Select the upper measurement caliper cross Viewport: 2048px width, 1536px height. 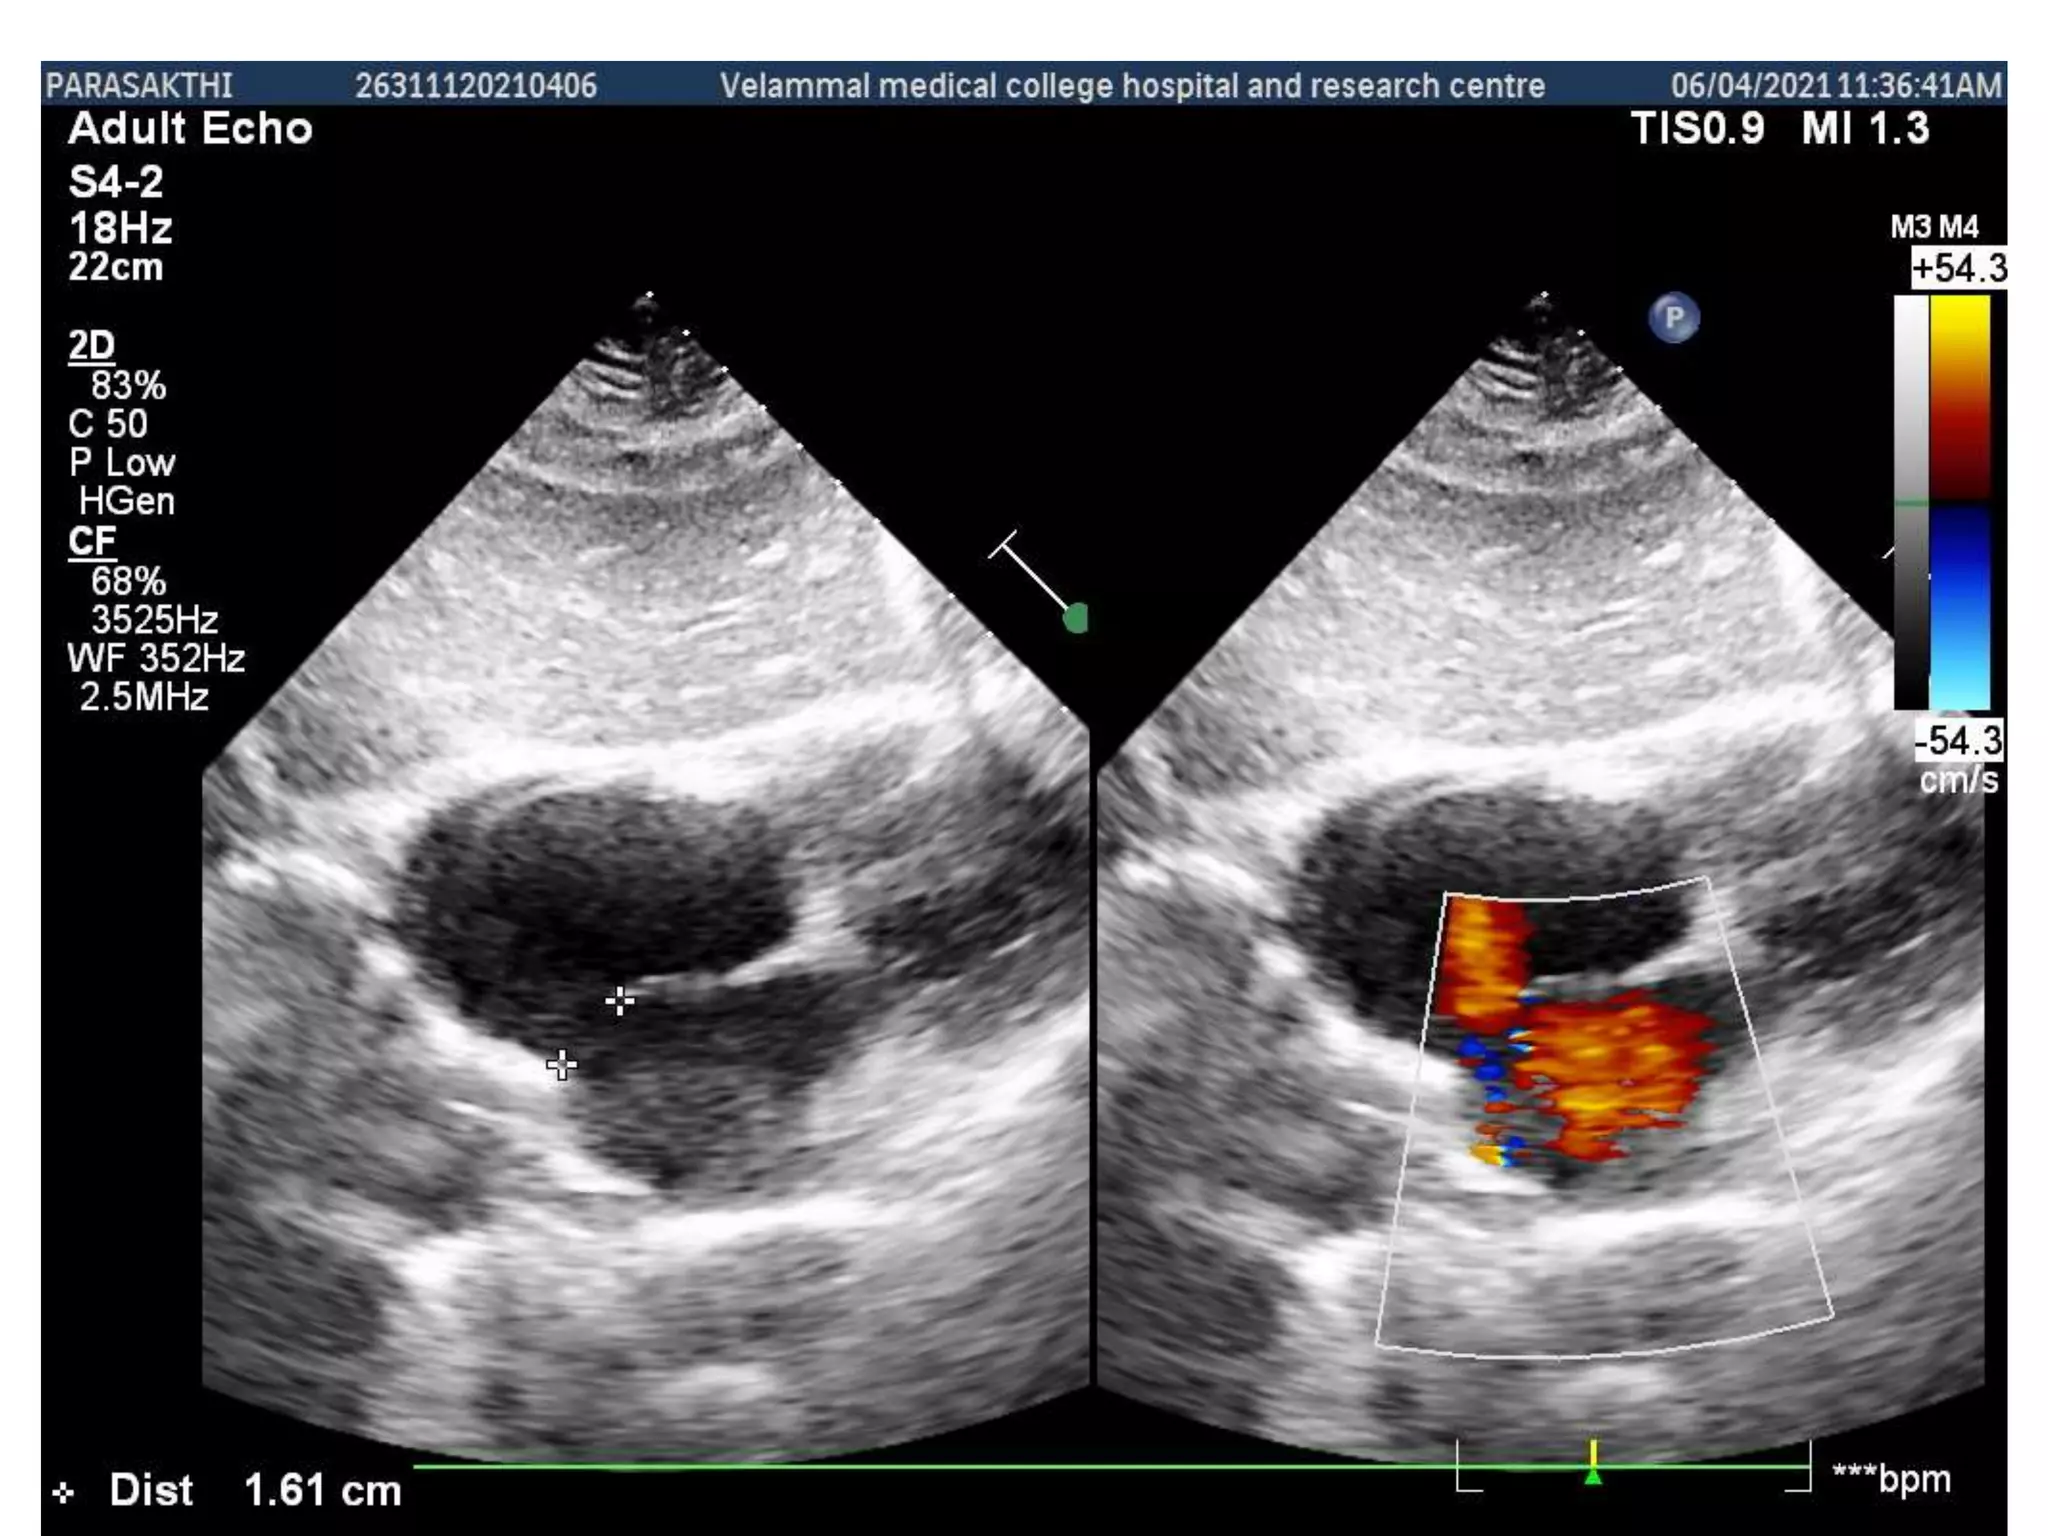pyautogui.click(x=620, y=1000)
